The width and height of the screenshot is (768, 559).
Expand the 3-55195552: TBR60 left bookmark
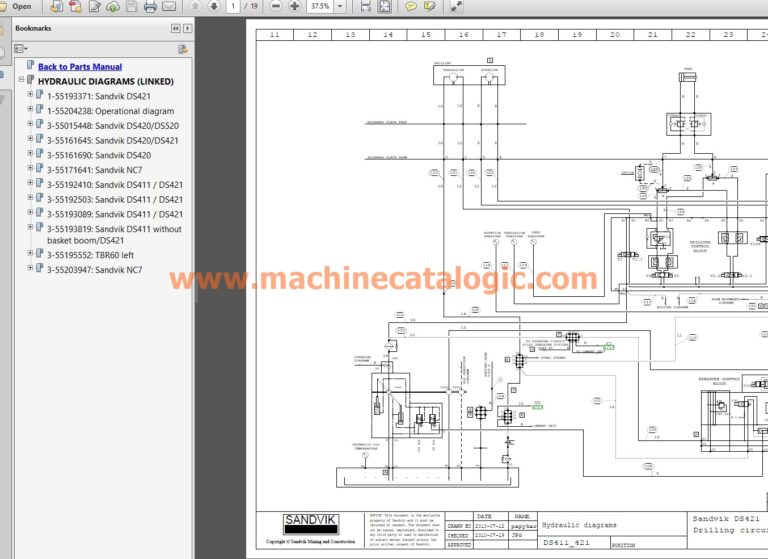coord(30,255)
